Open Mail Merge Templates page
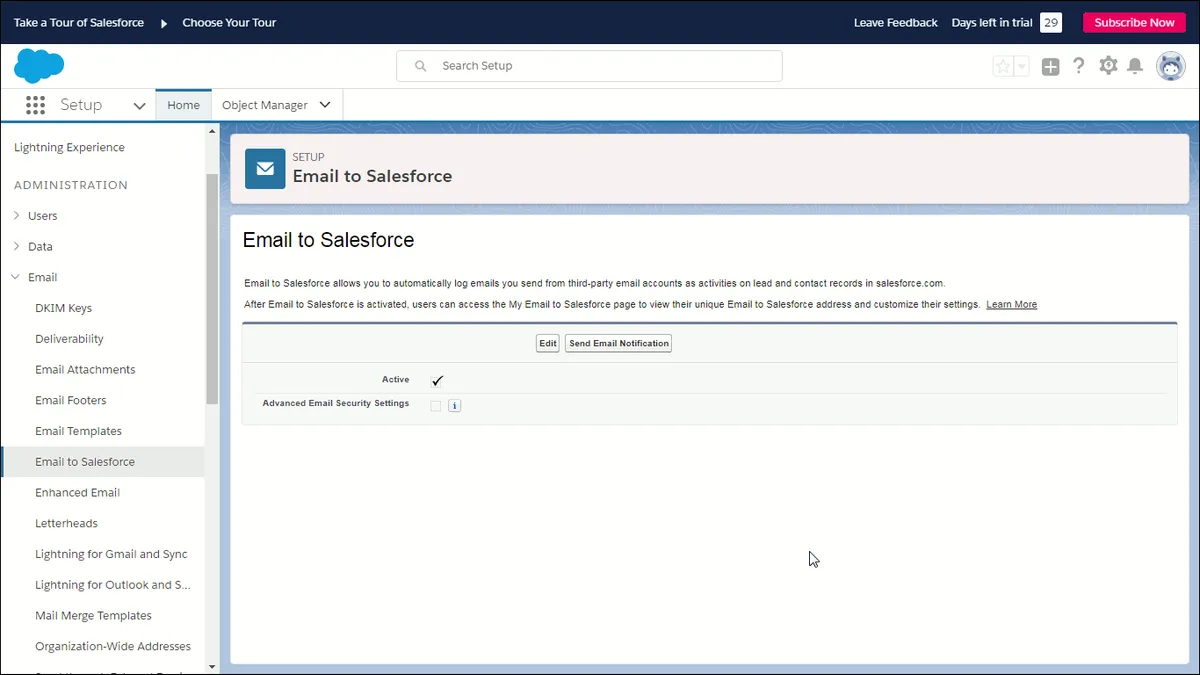The image size is (1200, 675). (93, 616)
